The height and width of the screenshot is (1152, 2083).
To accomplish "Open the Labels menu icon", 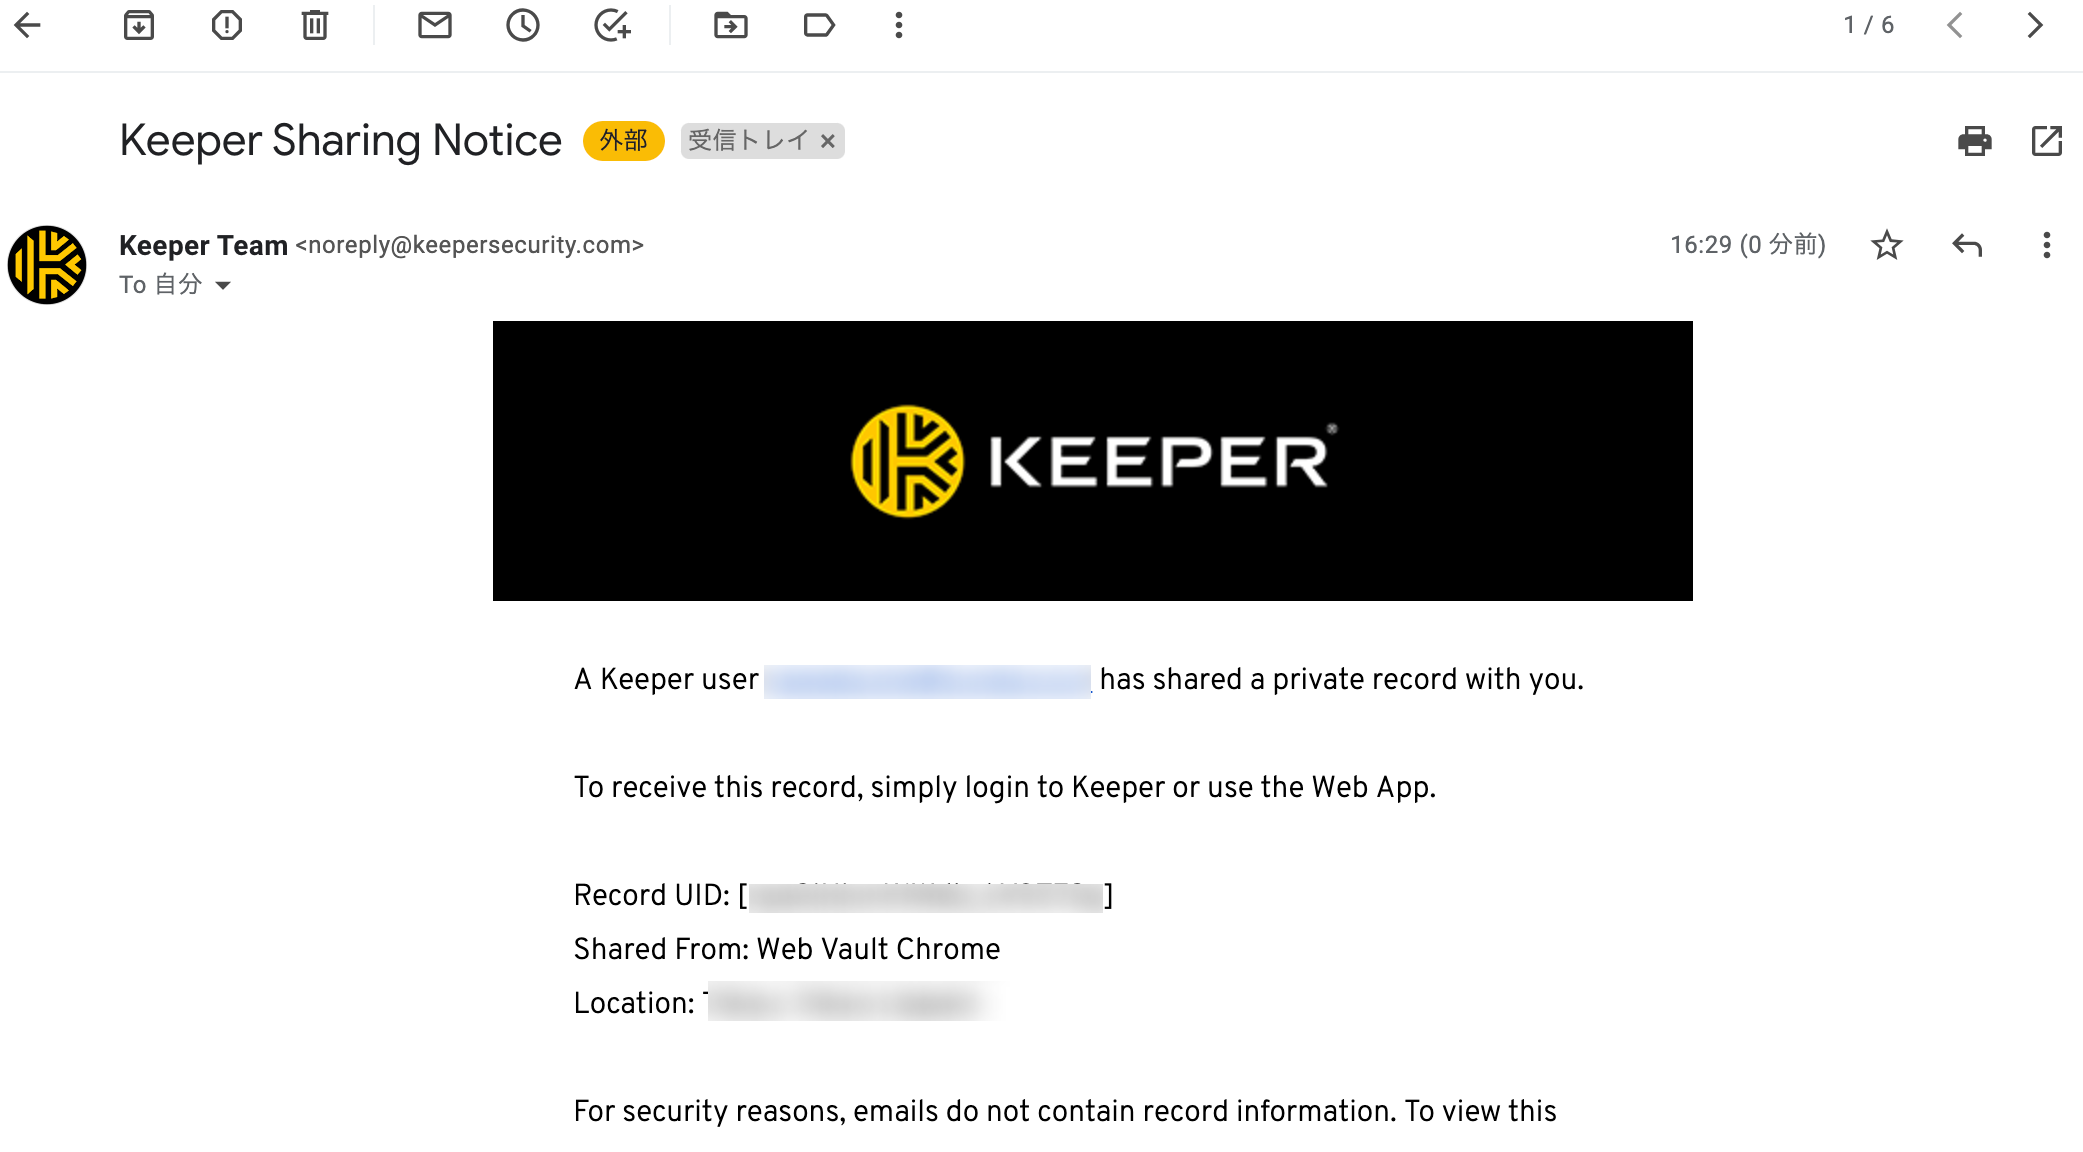I will pyautogui.click(x=819, y=25).
